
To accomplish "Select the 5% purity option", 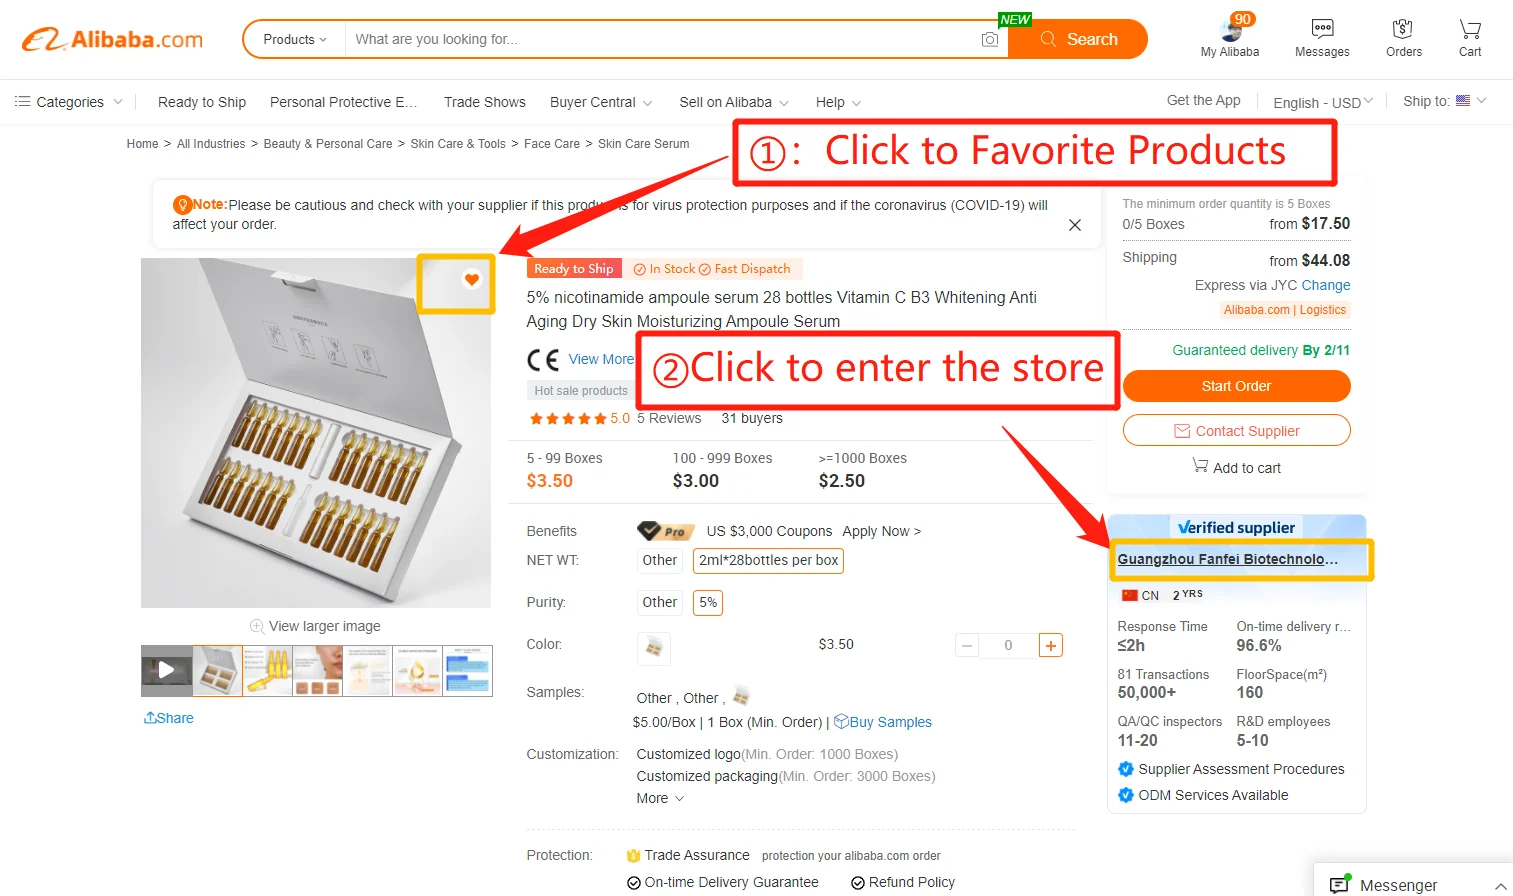I will [x=708, y=602].
